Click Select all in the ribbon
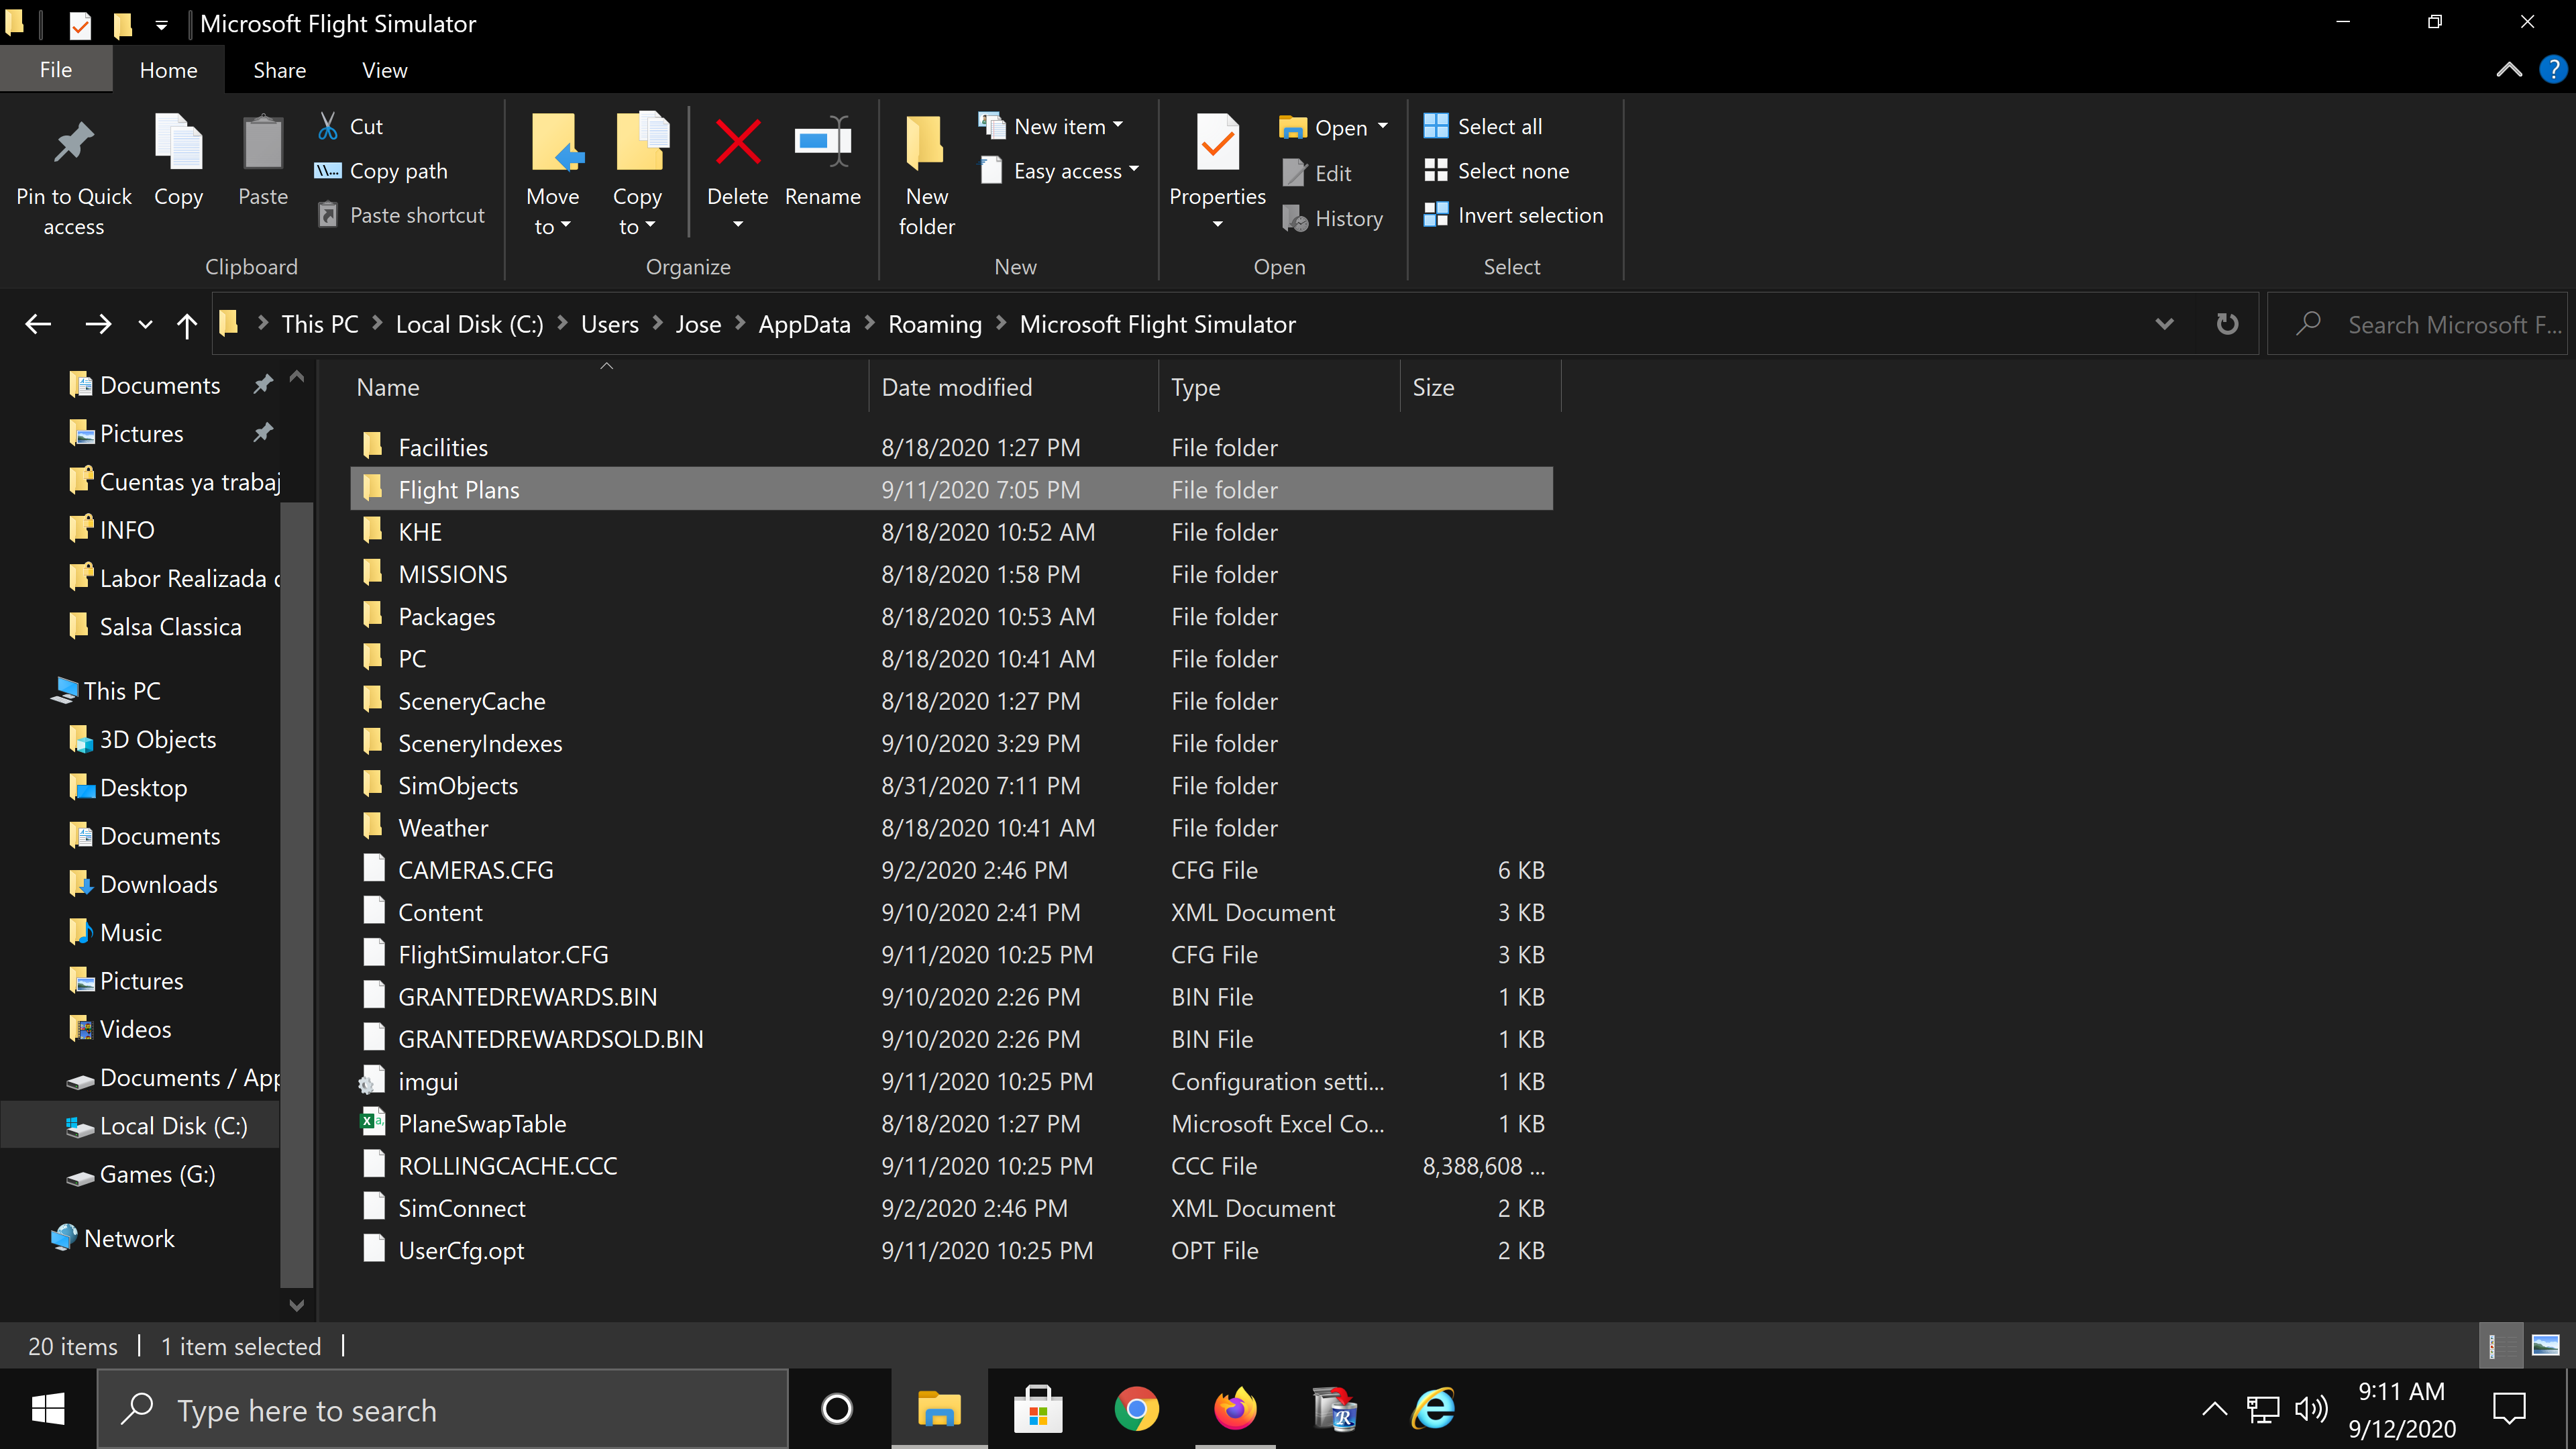 click(x=1483, y=126)
